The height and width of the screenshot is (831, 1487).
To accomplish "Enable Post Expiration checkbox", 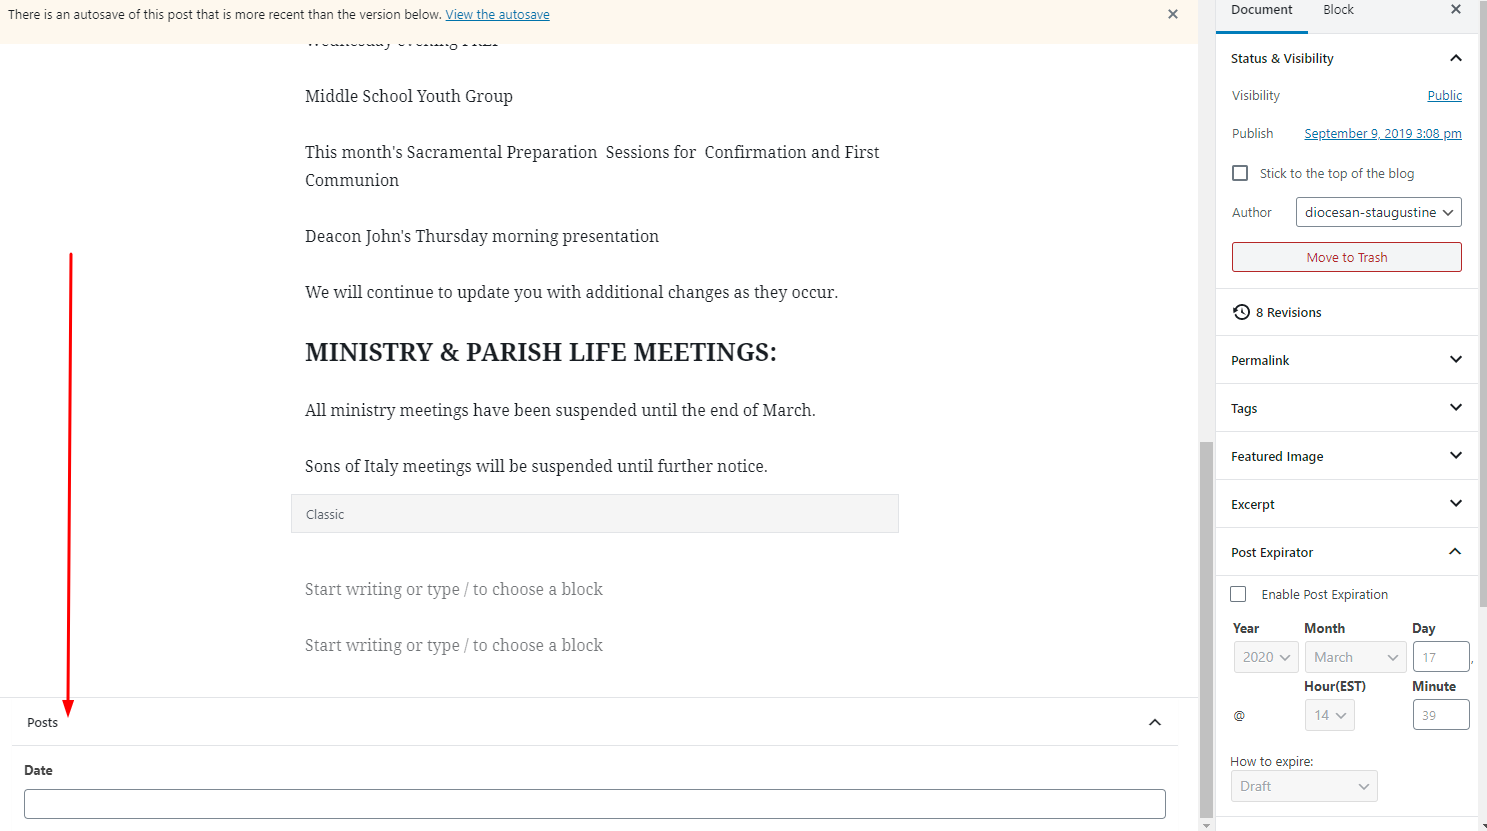I will pos(1238,594).
